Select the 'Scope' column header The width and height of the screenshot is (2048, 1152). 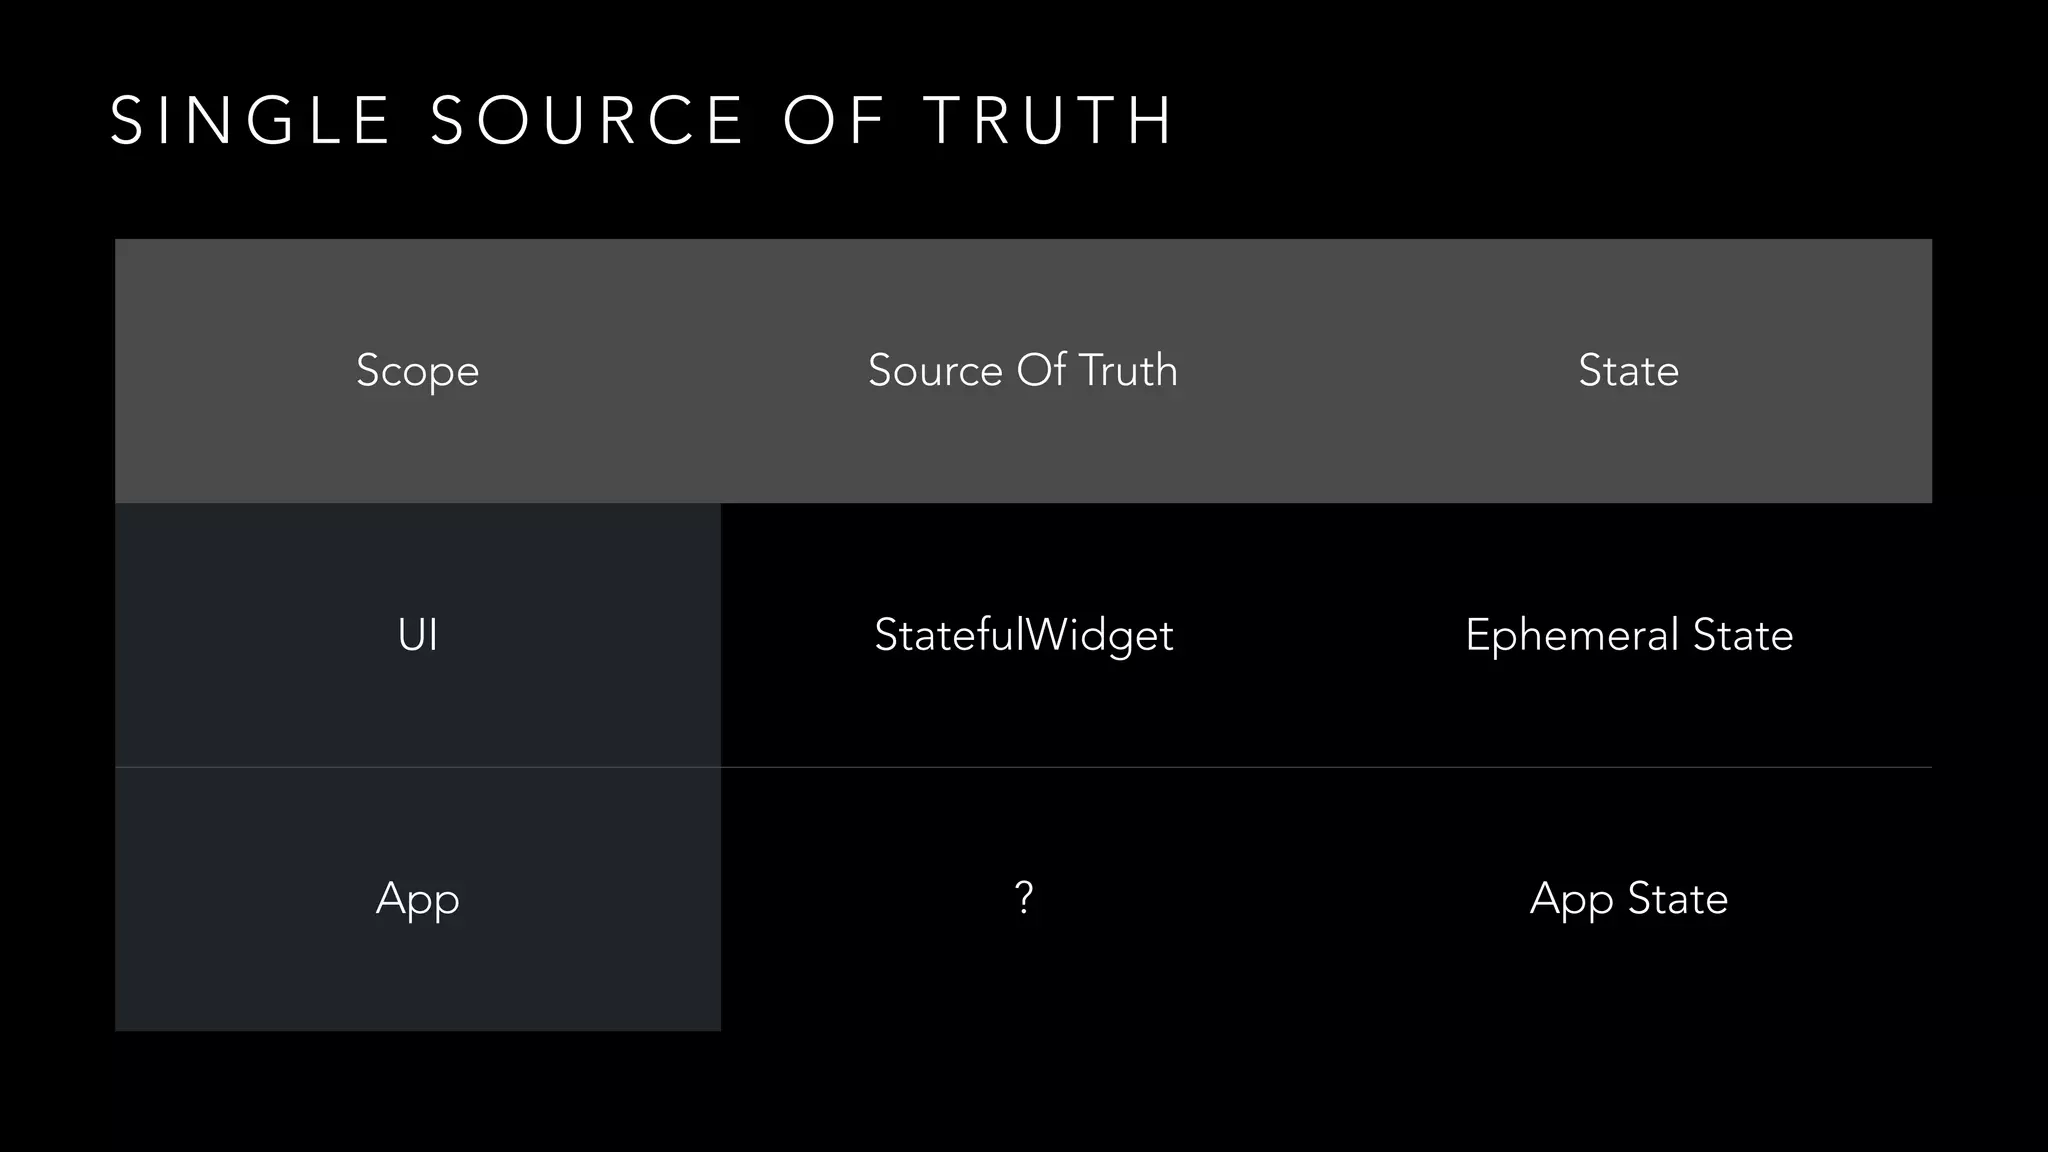[417, 371]
